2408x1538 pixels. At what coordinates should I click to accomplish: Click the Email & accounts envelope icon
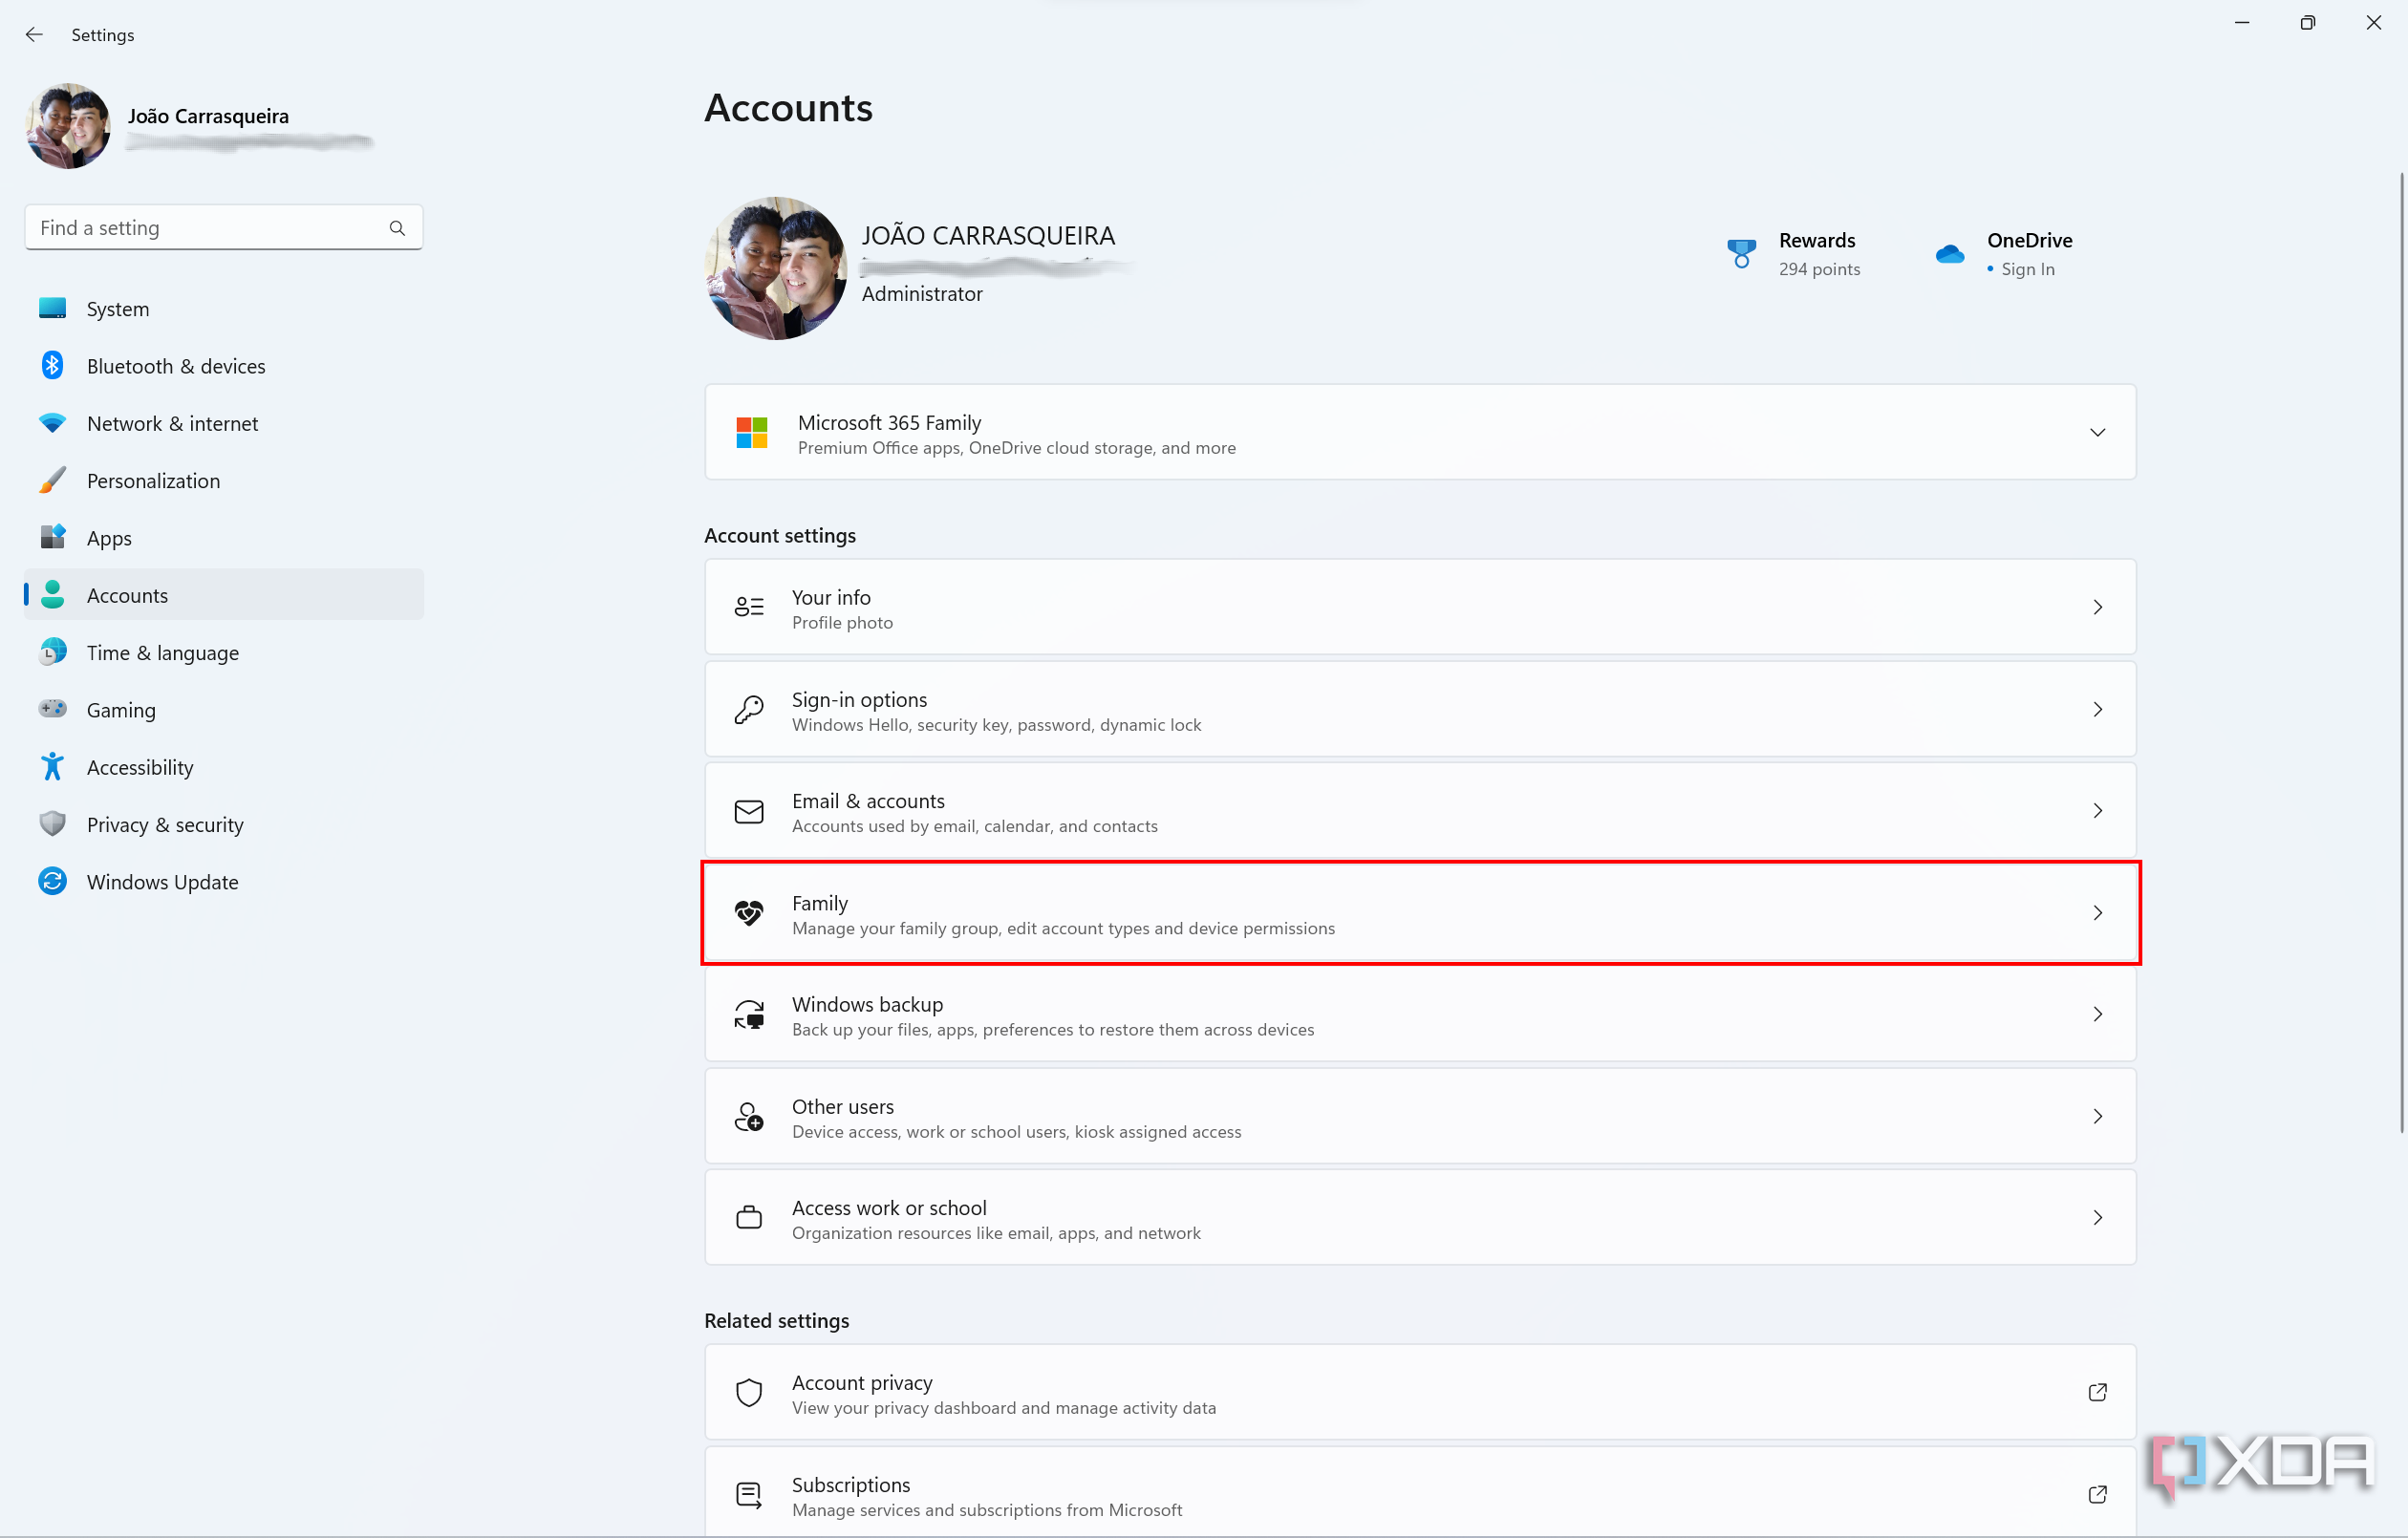(x=749, y=811)
